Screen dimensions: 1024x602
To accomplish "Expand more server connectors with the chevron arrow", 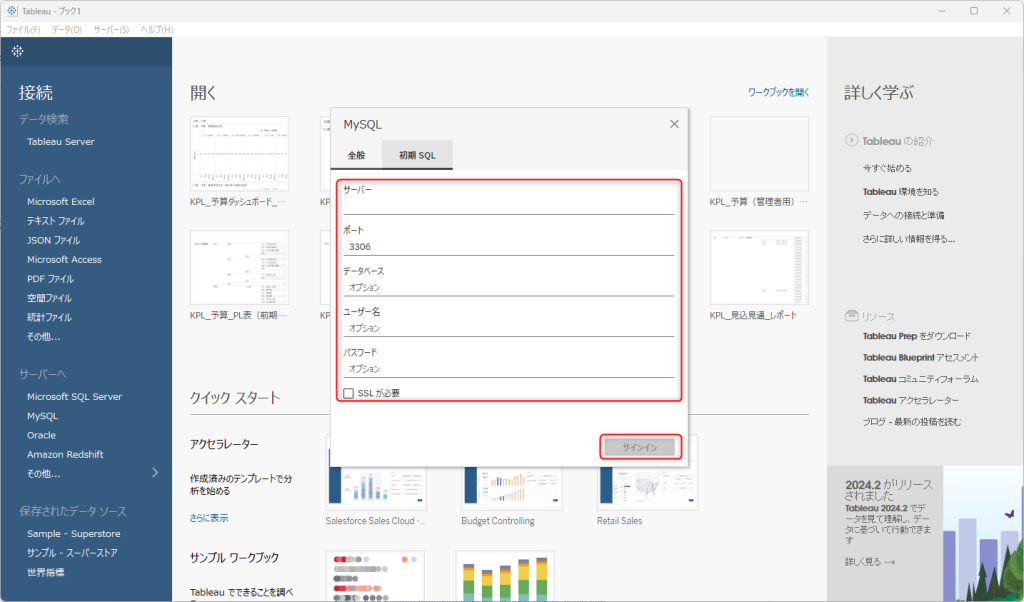I will [155, 472].
